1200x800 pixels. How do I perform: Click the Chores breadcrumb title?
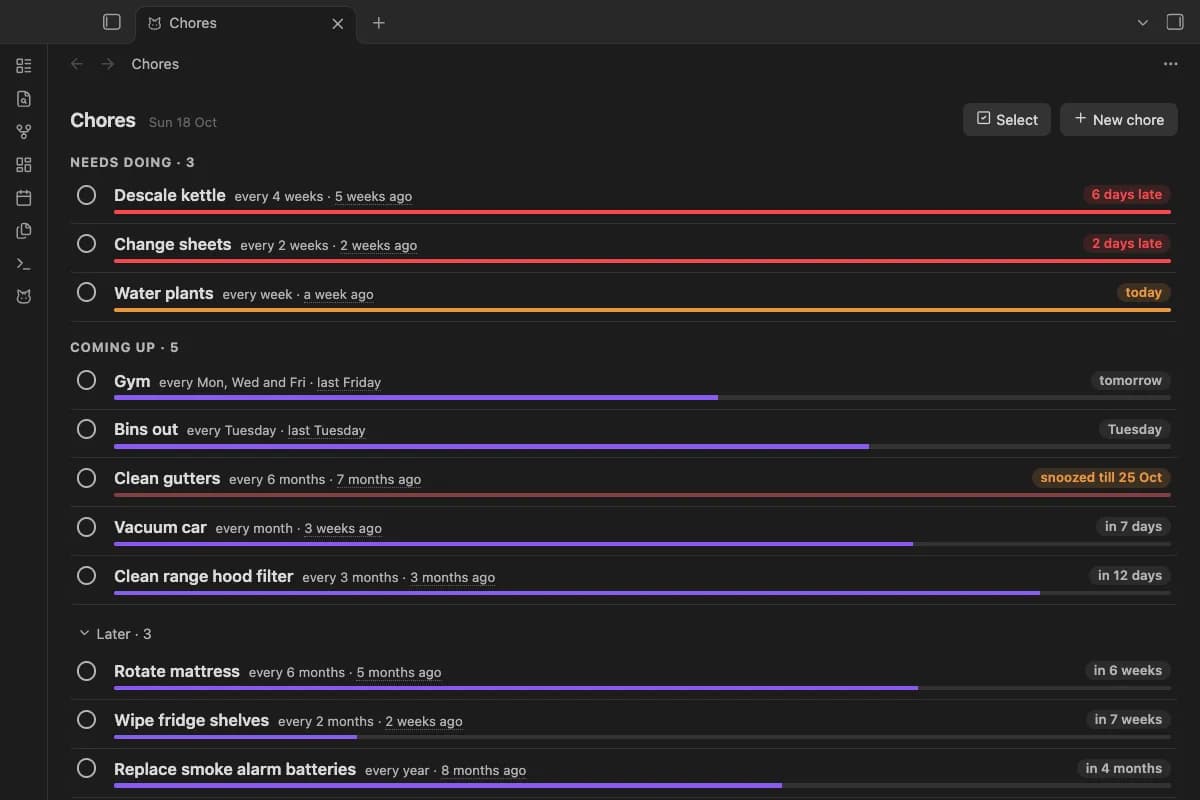tap(155, 64)
